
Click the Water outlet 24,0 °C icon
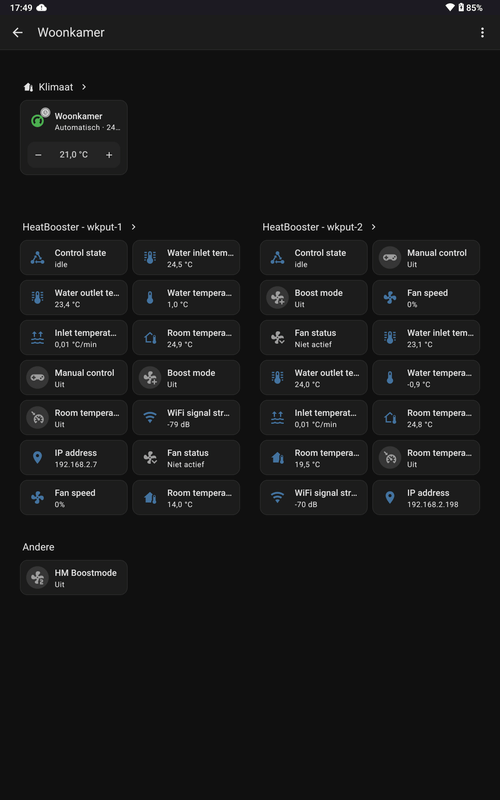278,378
